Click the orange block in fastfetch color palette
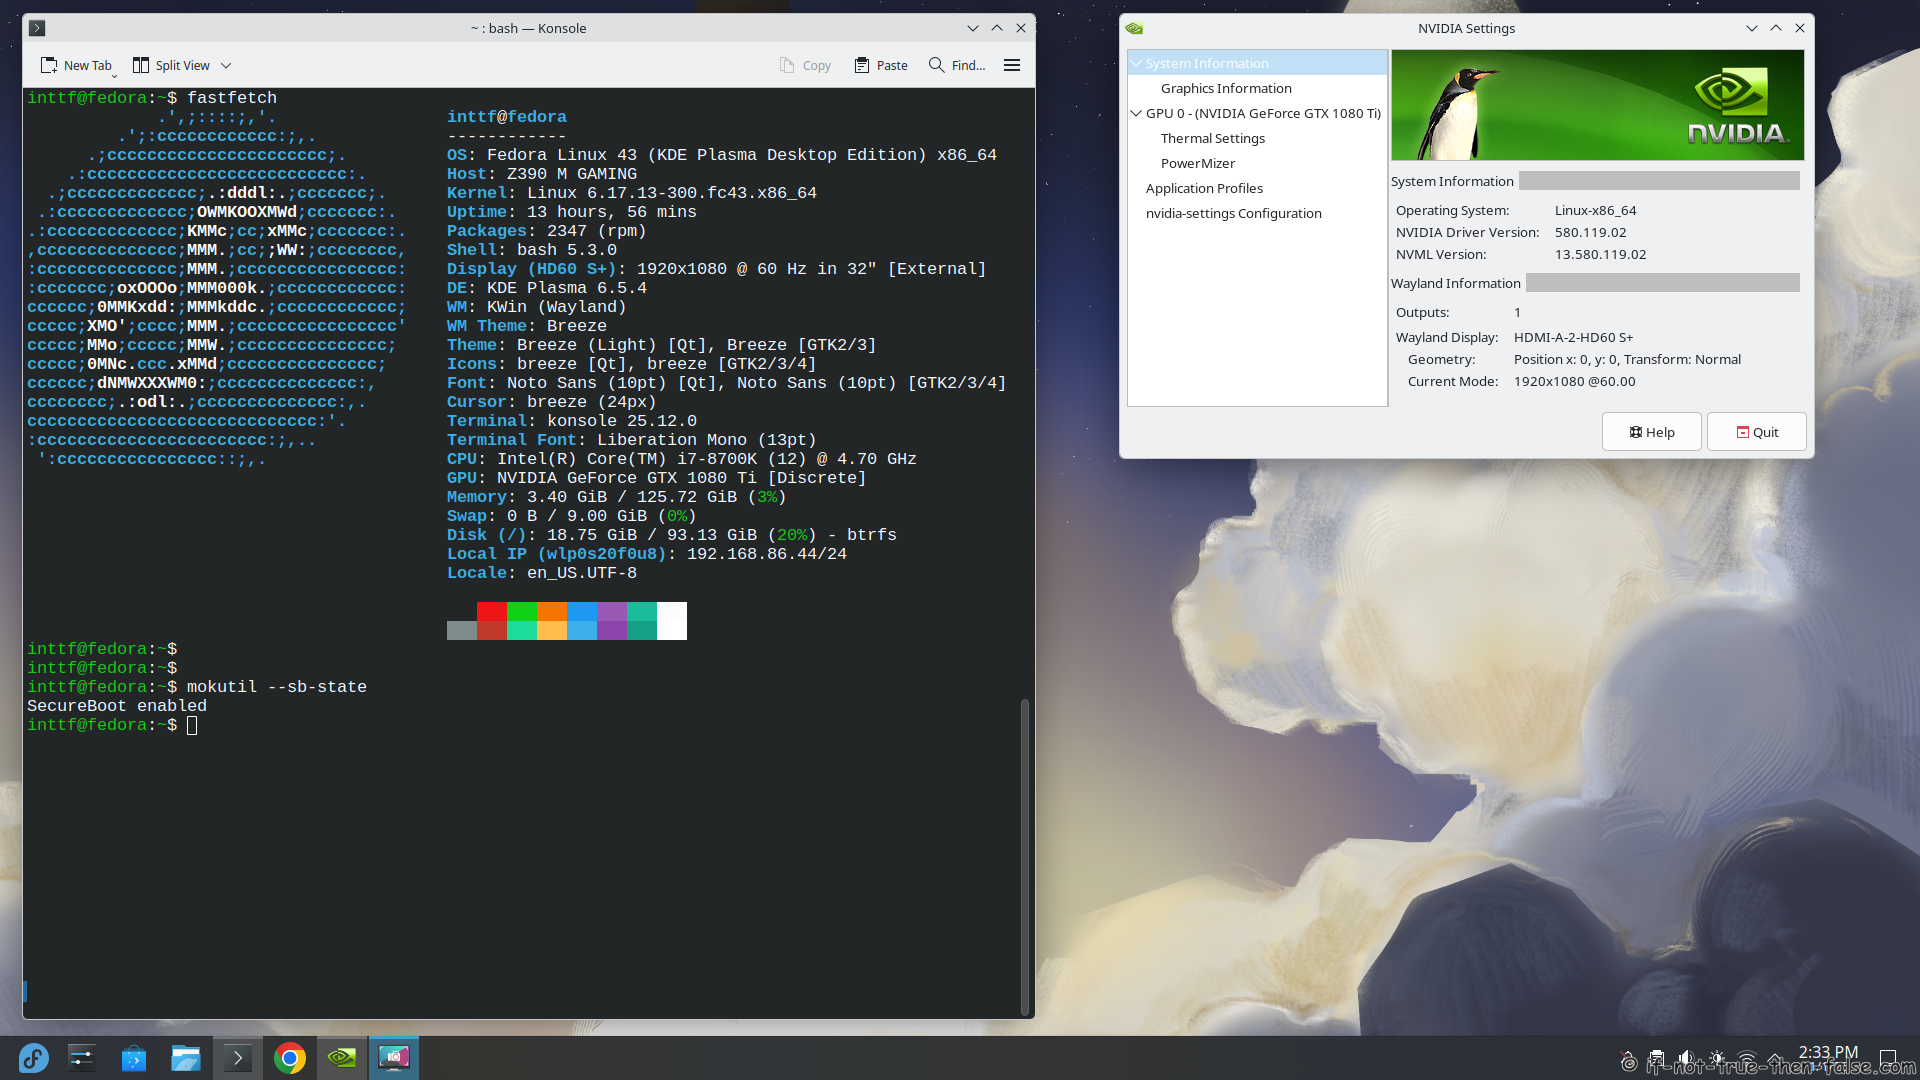 (552, 611)
